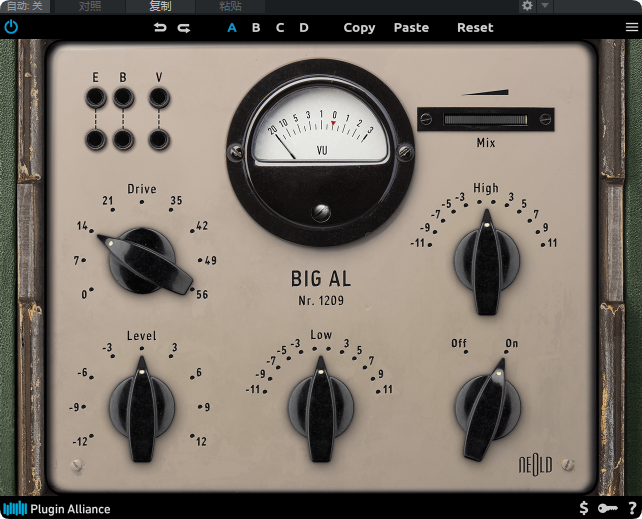Click the upper B patch jack

pos(123,97)
